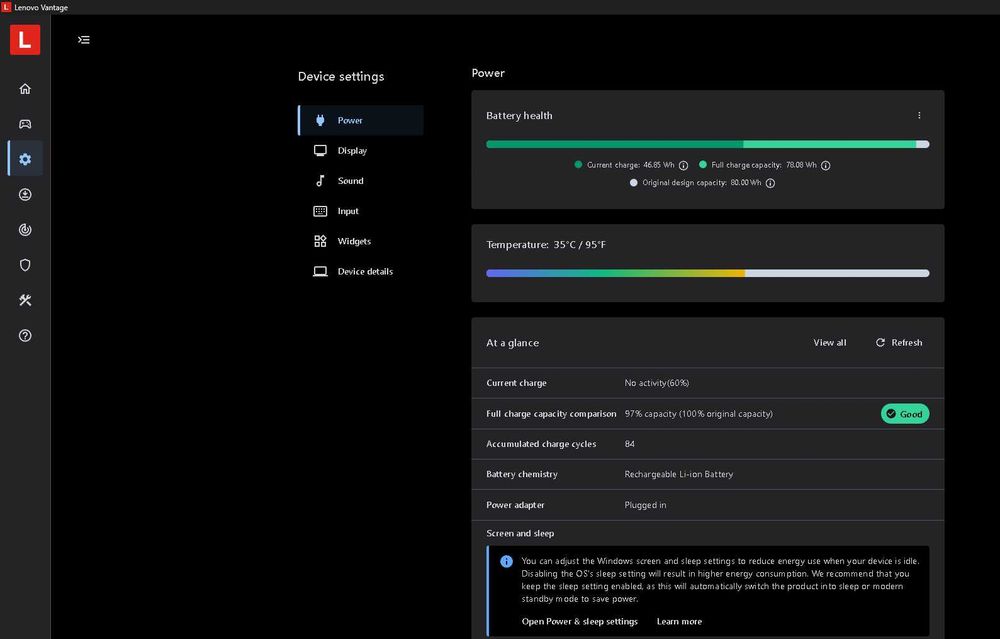Click the blue info icon in sleep notice

pos(506,561)
